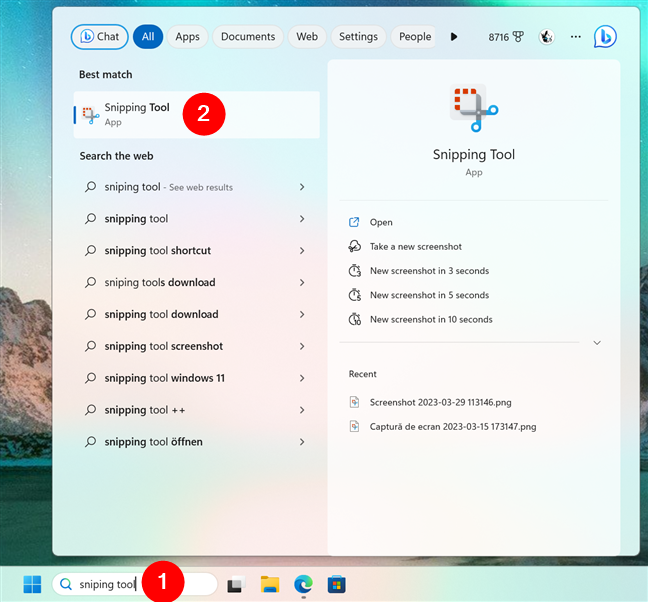Open Microsoft Edge from the taskbar
Viewport: 648px width, 602px height.
tap(302, 585)
